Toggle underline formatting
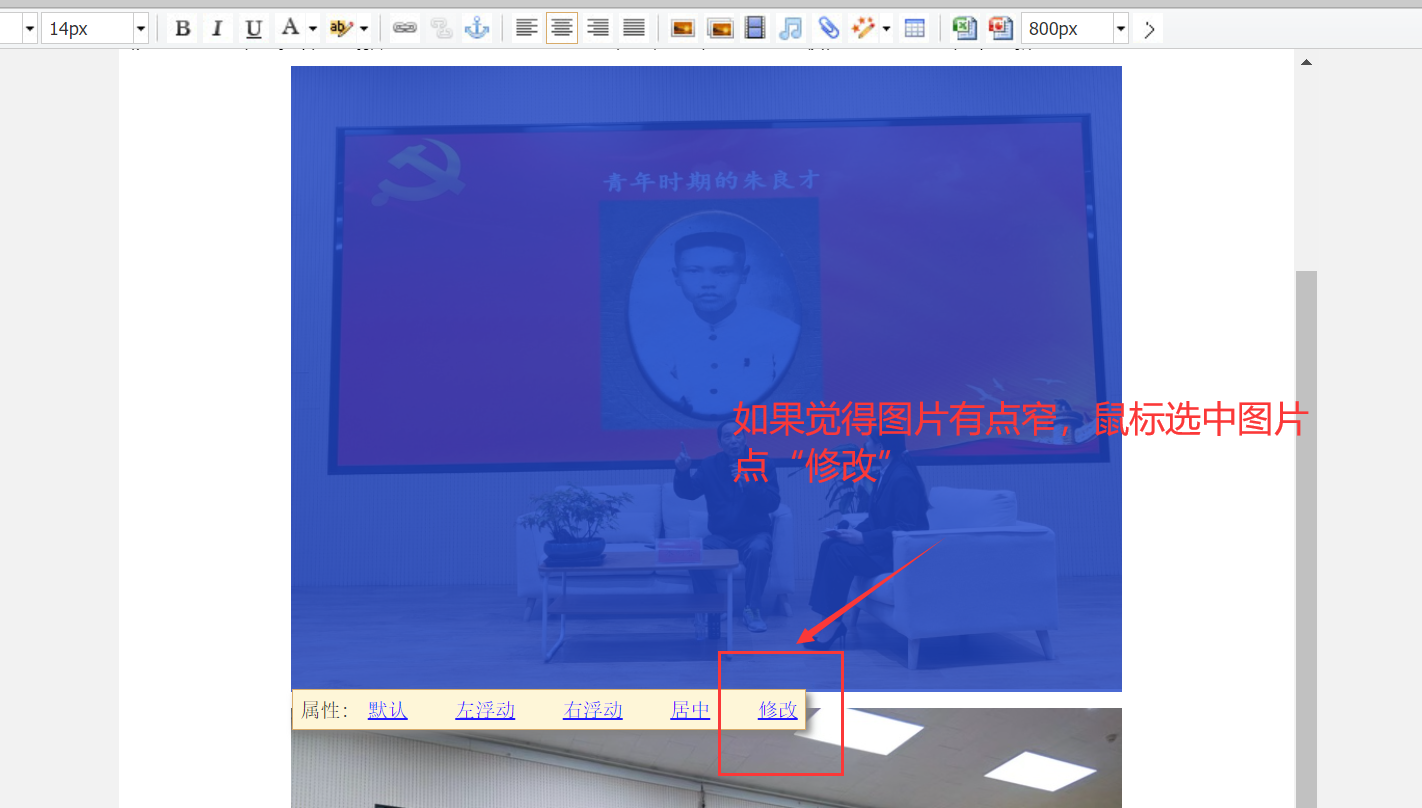 coord(253,29)
